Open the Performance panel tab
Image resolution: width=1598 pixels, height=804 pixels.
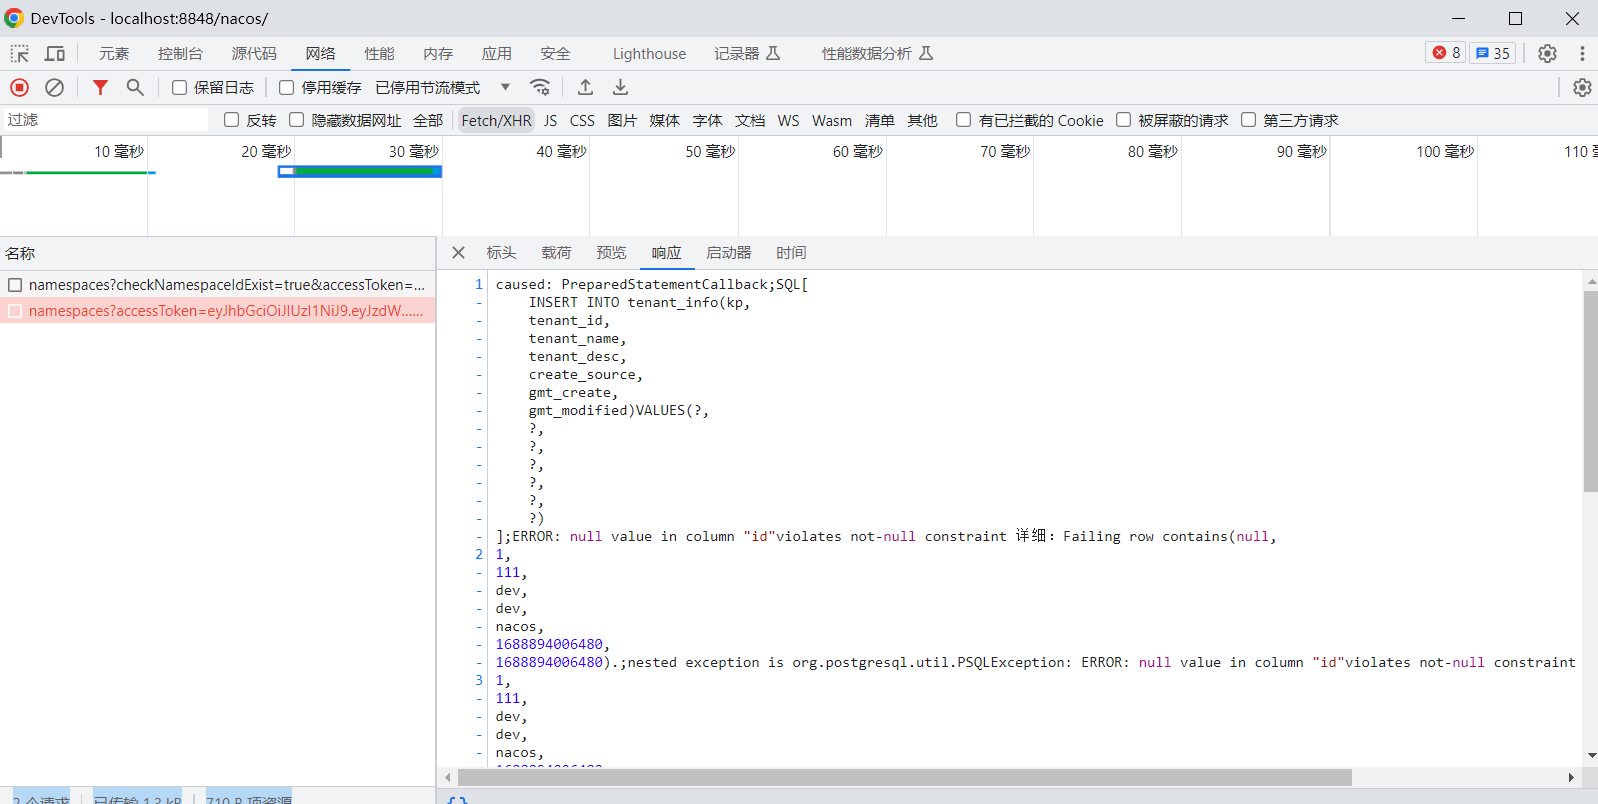[379, 54]
